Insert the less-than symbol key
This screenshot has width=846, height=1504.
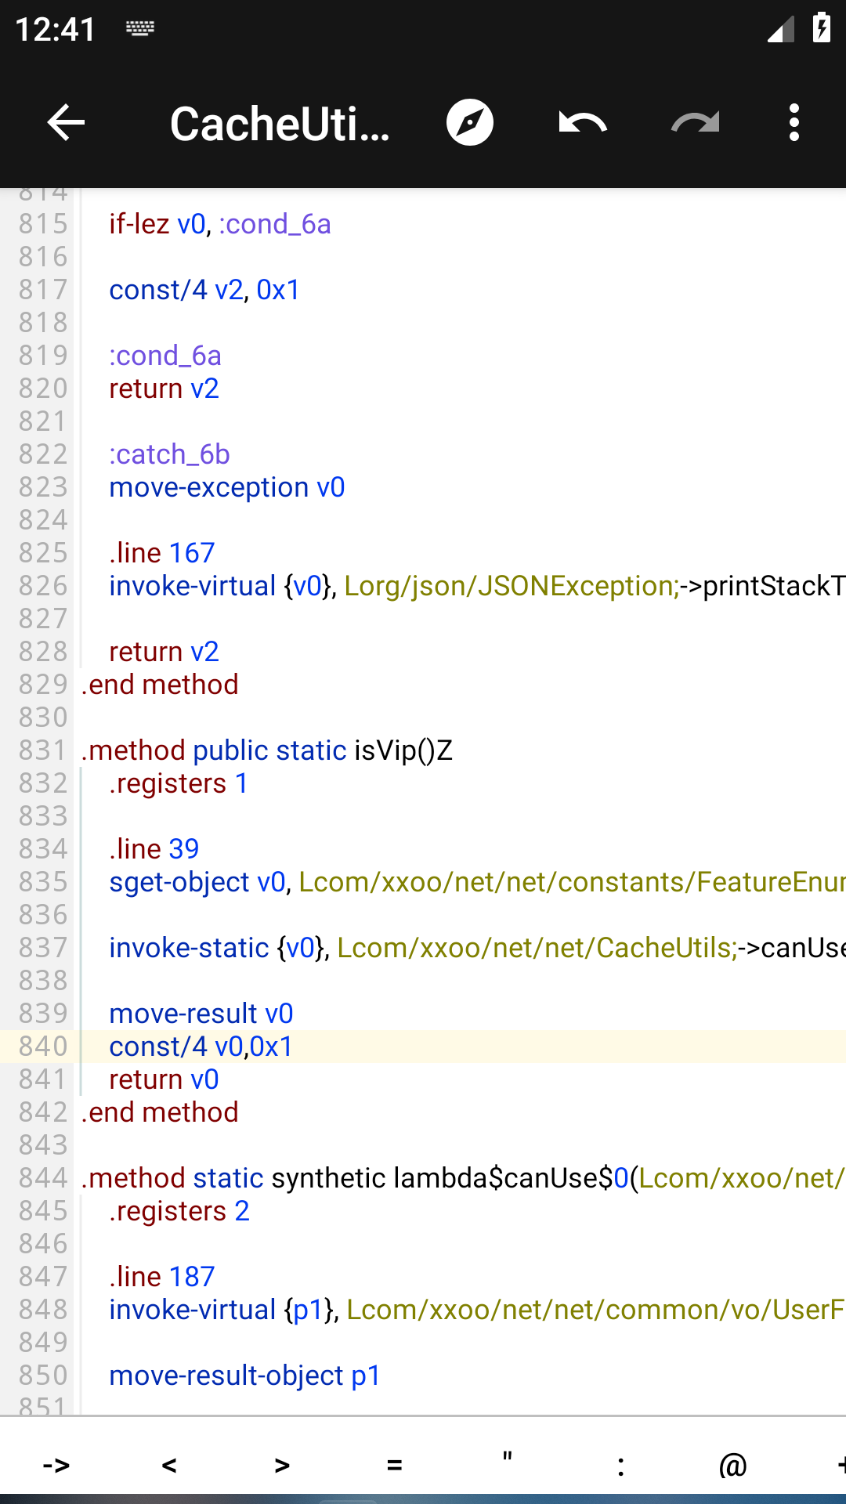169,1465
